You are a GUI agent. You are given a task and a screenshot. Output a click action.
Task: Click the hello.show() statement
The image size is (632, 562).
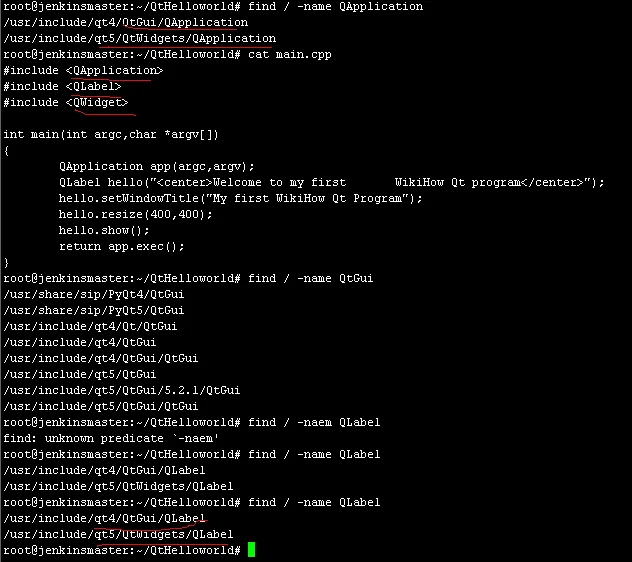click(x=104, y=231)
